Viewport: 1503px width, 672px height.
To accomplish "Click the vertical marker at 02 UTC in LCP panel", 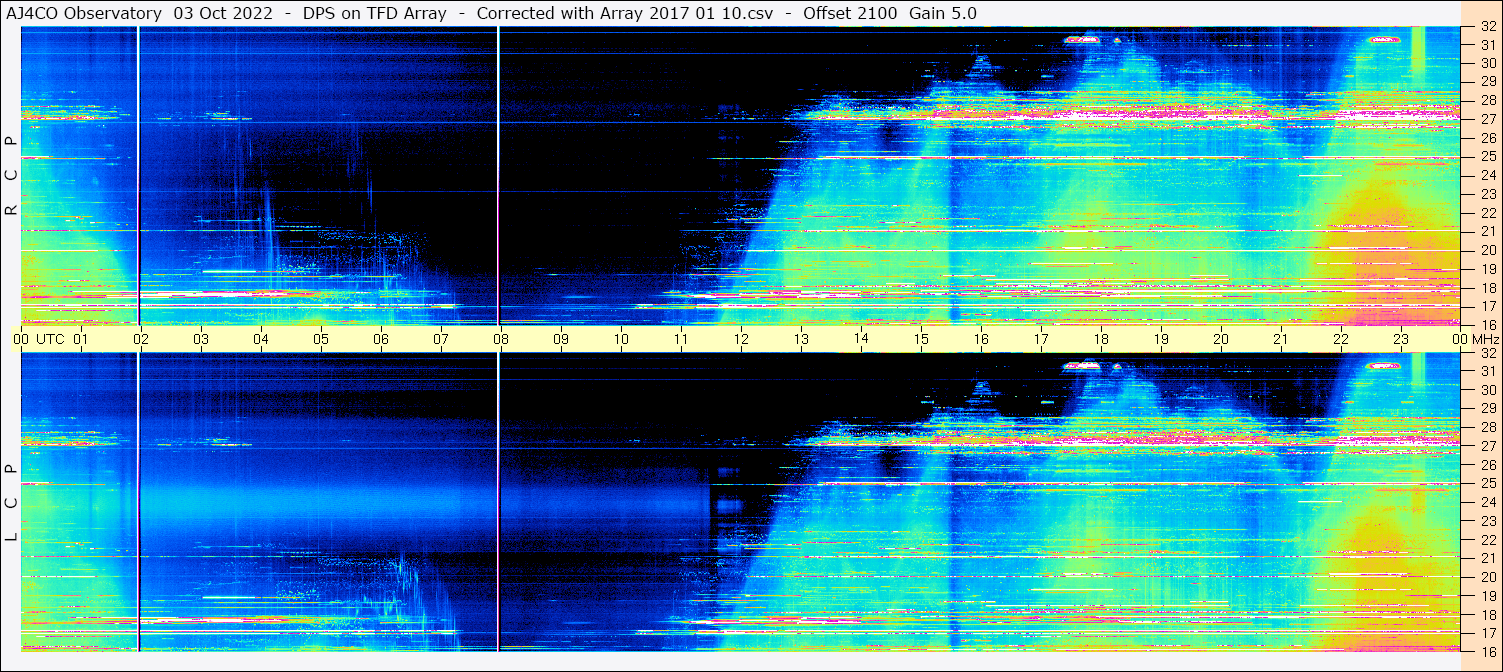I will 138,502.
